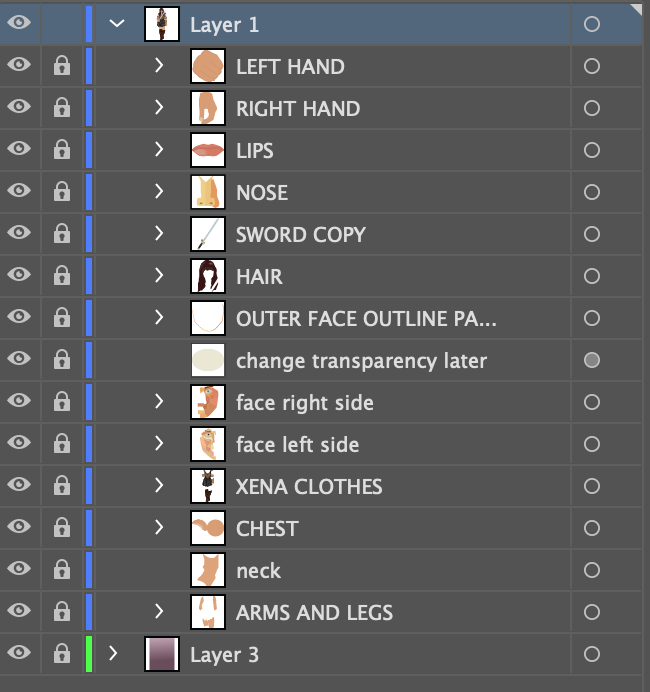Click the SWORD COPY thumbnail
The height and width of the screenshot is (692, 650).
208,234
